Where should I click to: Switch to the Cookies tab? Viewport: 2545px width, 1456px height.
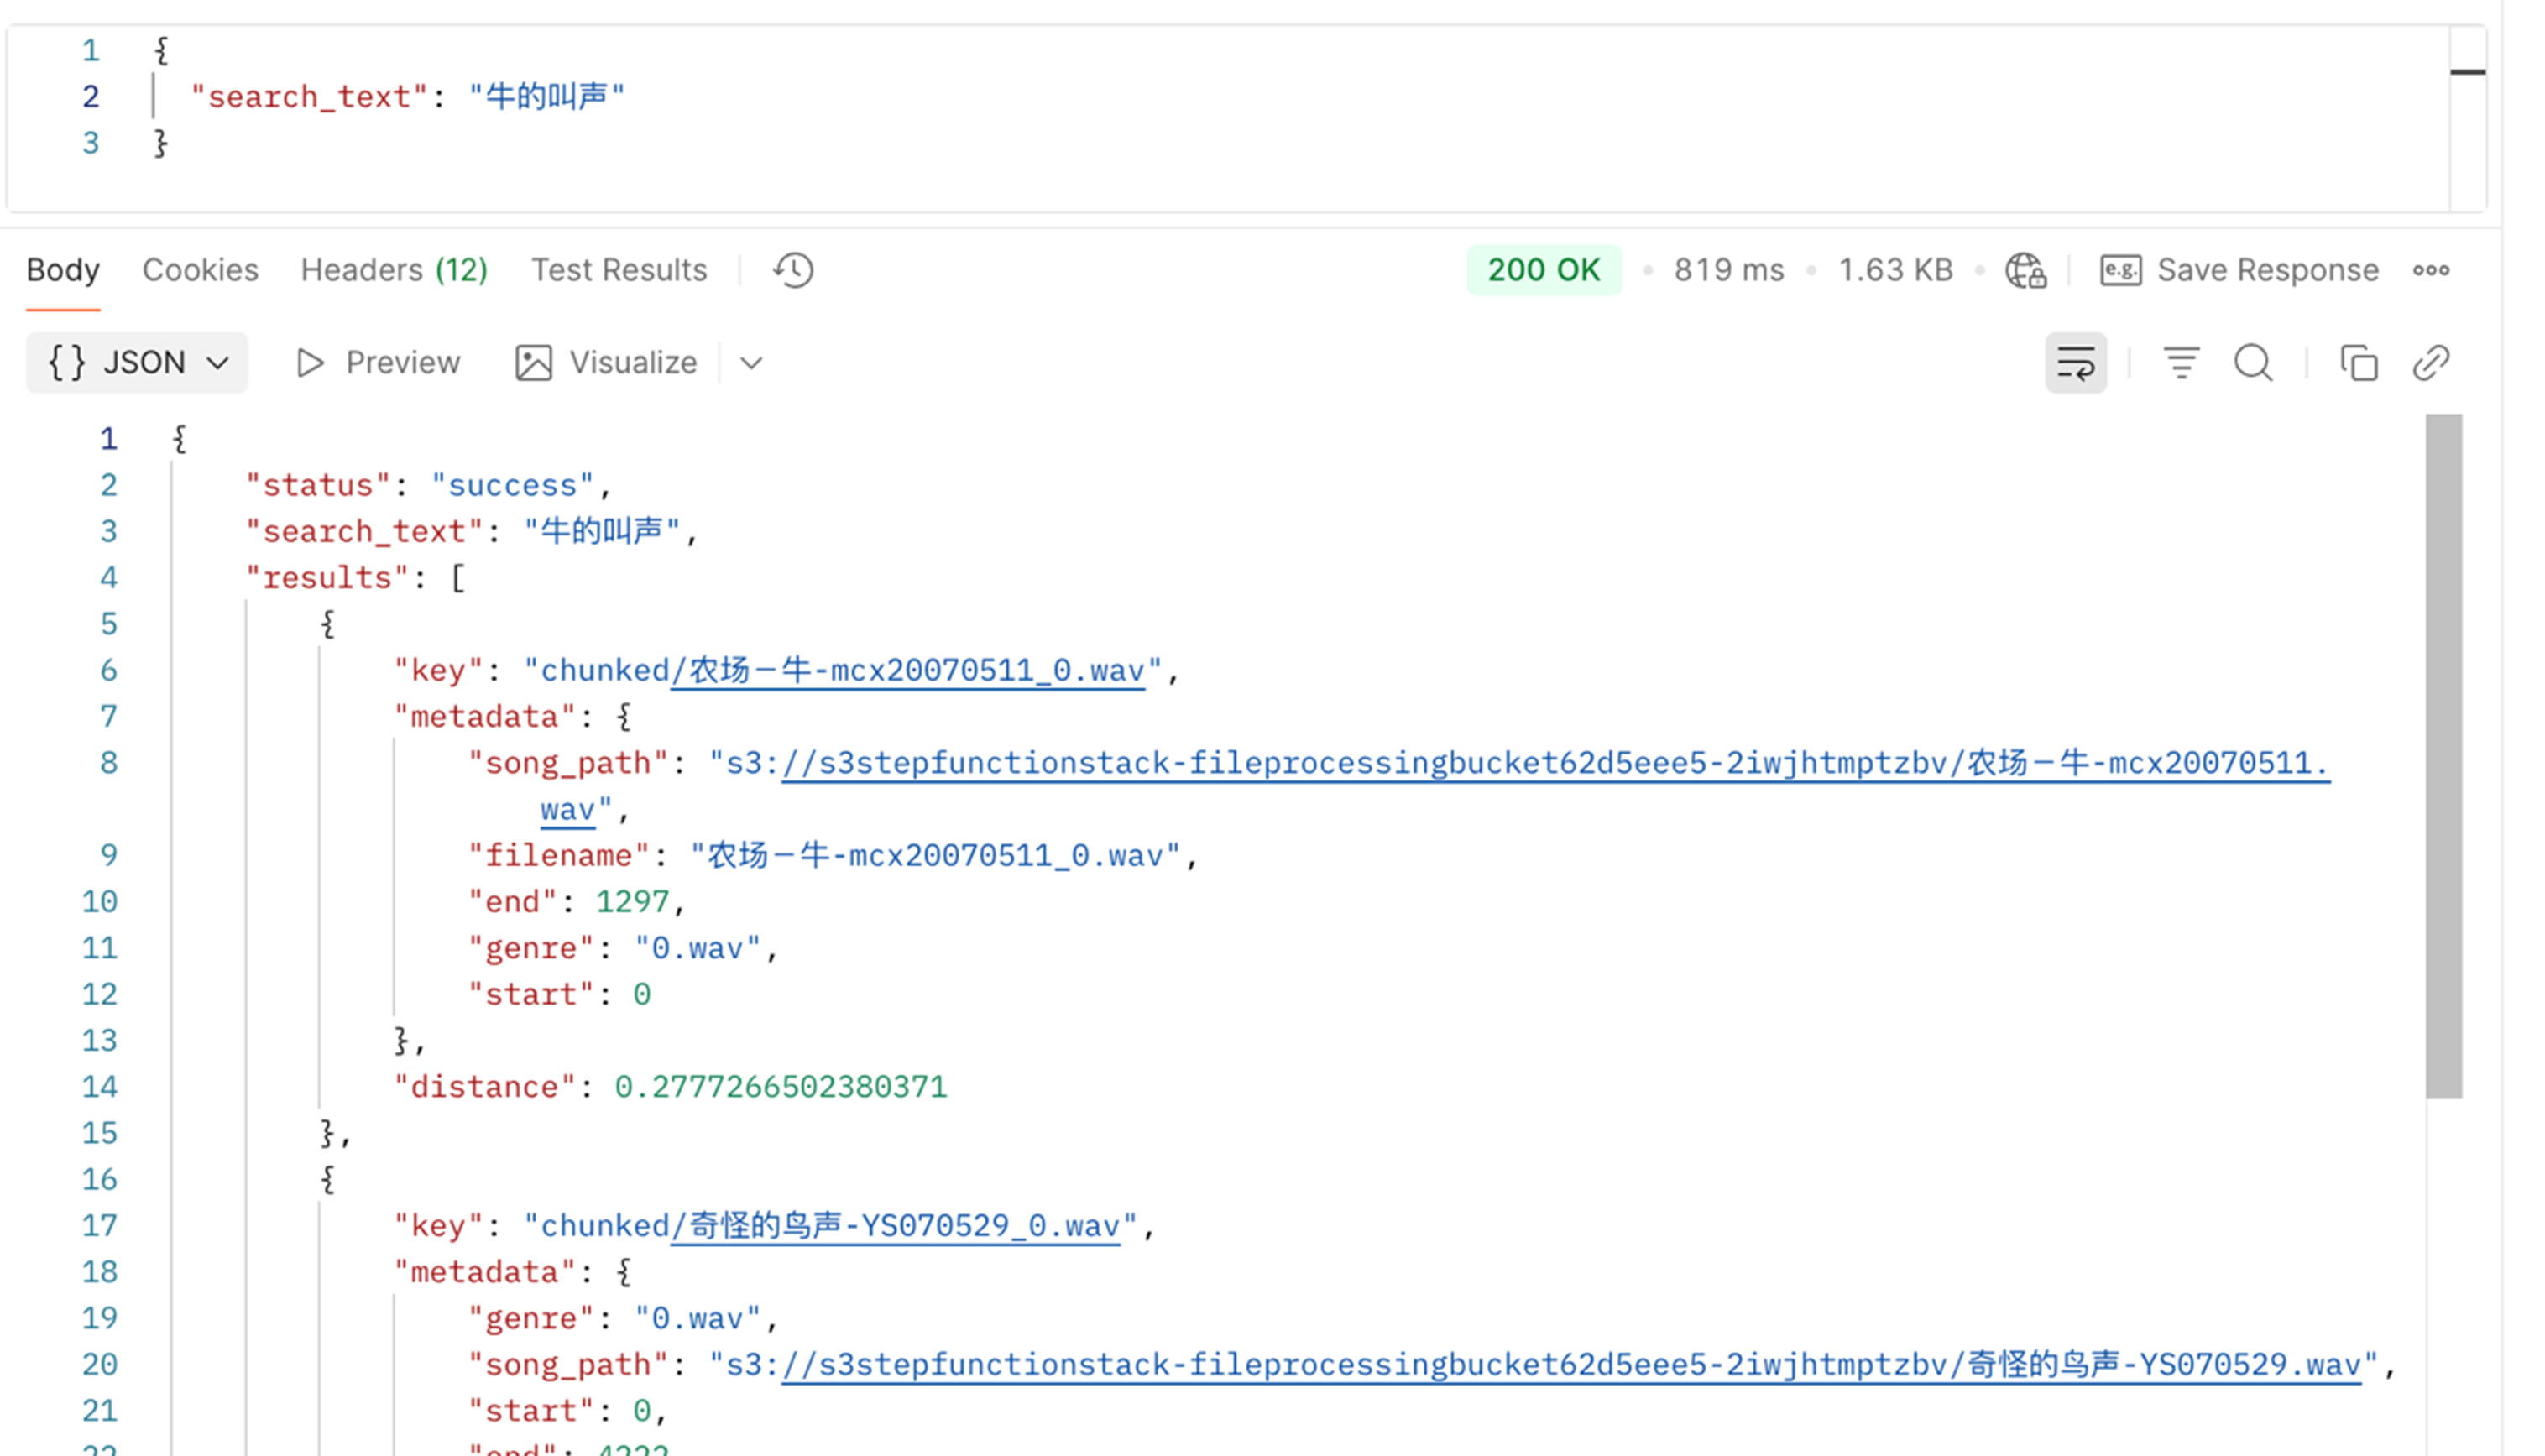tap(200, 270)
